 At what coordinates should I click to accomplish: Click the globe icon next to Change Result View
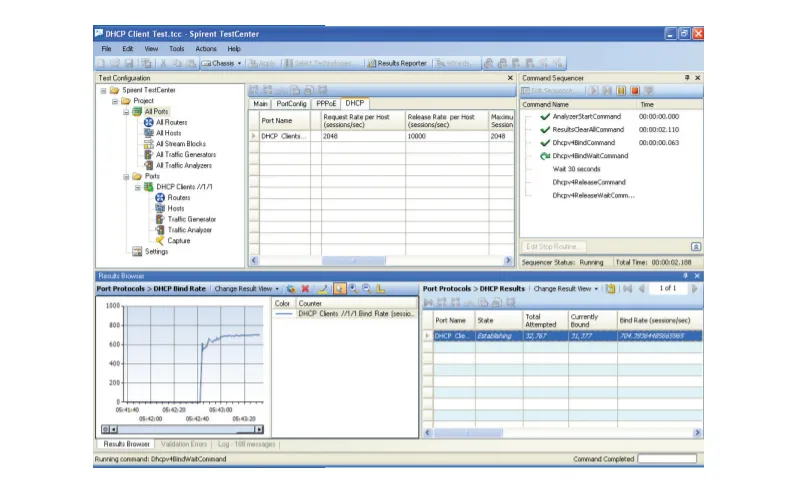pos(291,289)
